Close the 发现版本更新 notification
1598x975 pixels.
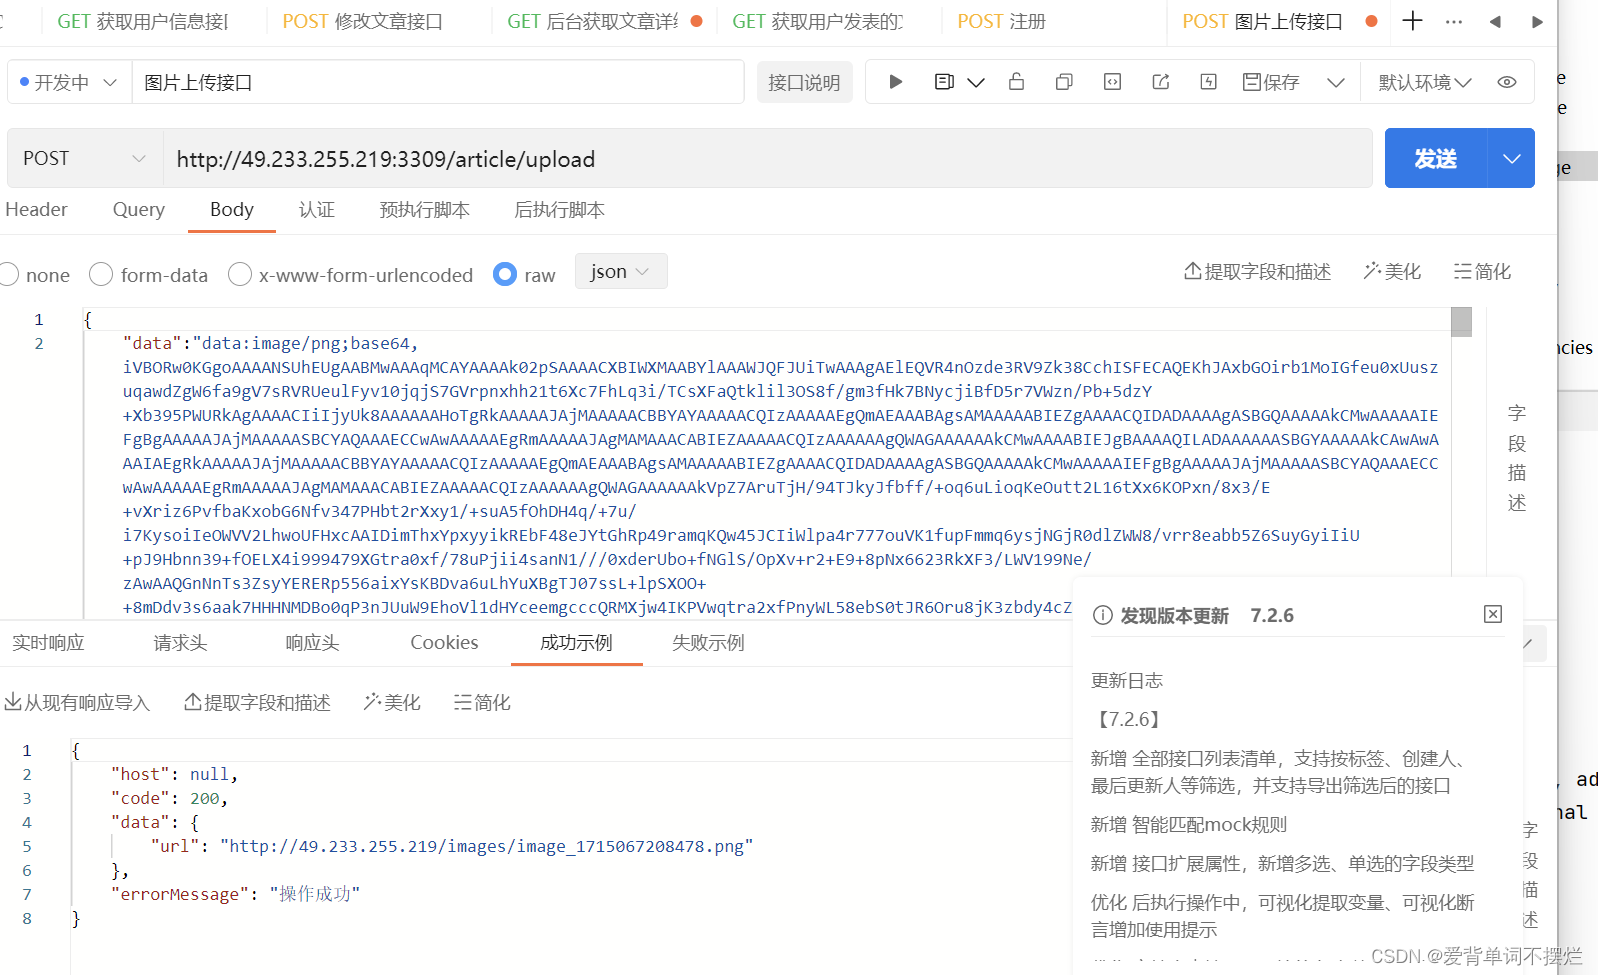[1492, 614]
